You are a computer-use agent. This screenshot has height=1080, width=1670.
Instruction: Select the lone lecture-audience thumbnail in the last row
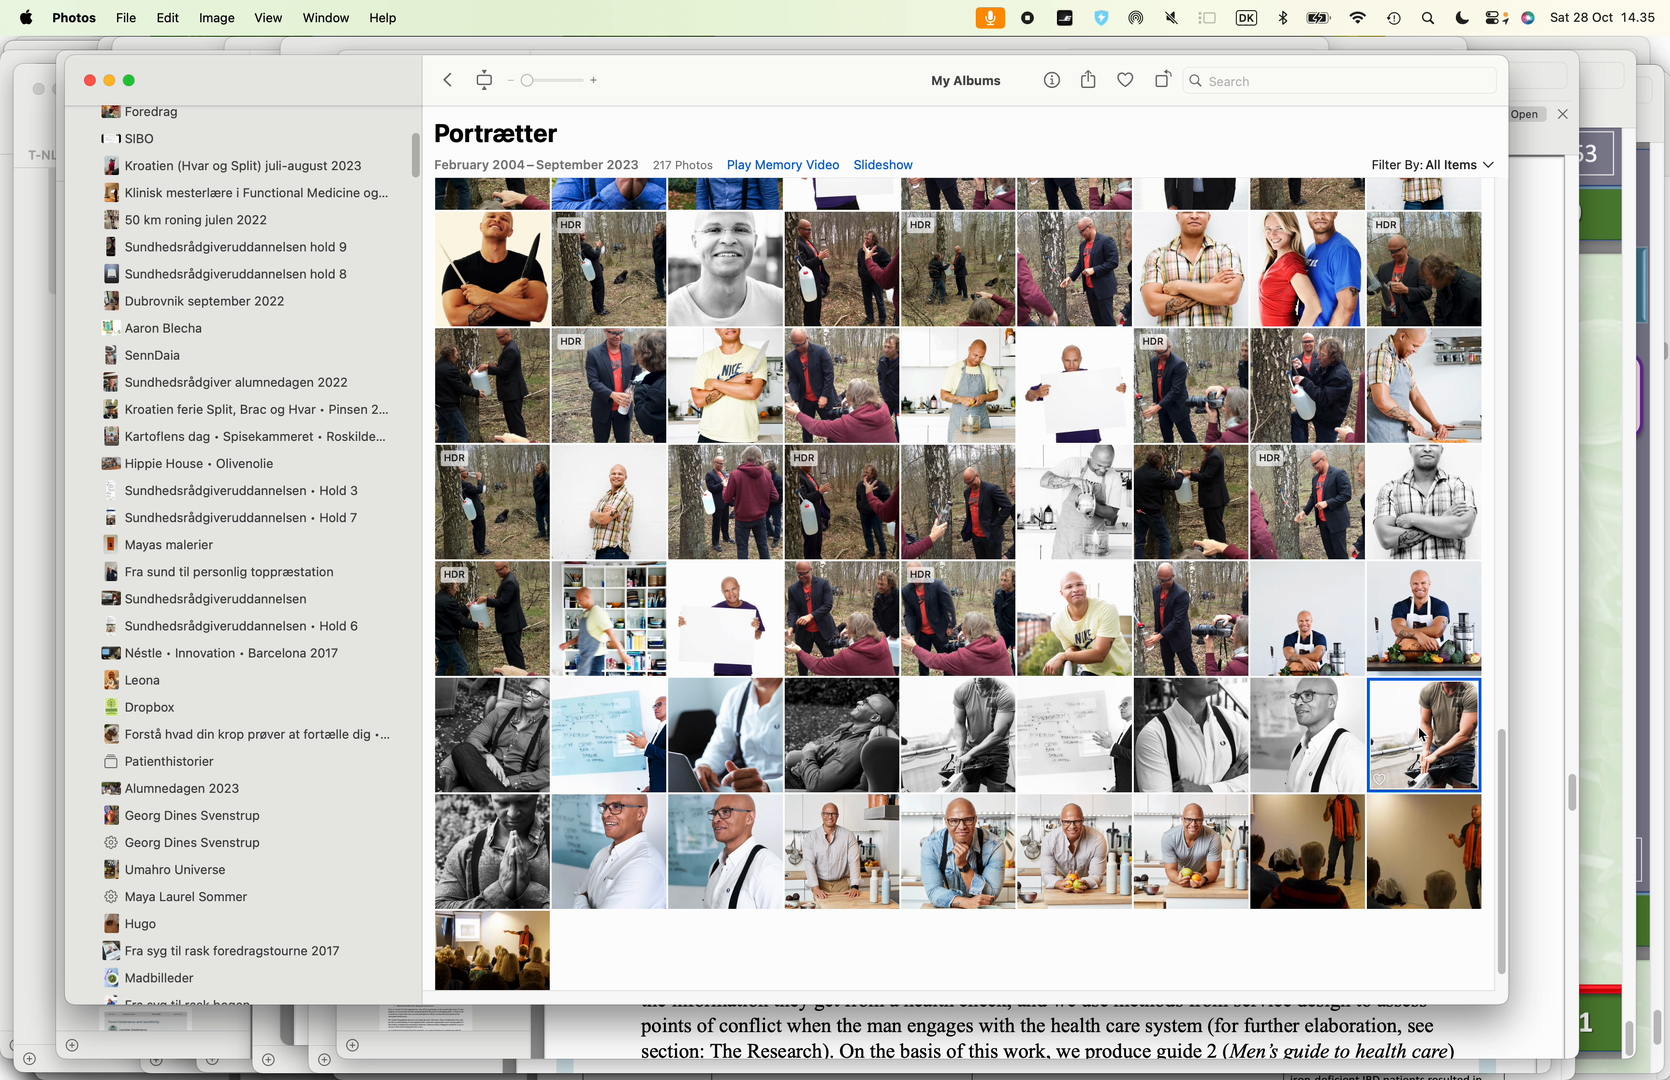tap(492, 950)
